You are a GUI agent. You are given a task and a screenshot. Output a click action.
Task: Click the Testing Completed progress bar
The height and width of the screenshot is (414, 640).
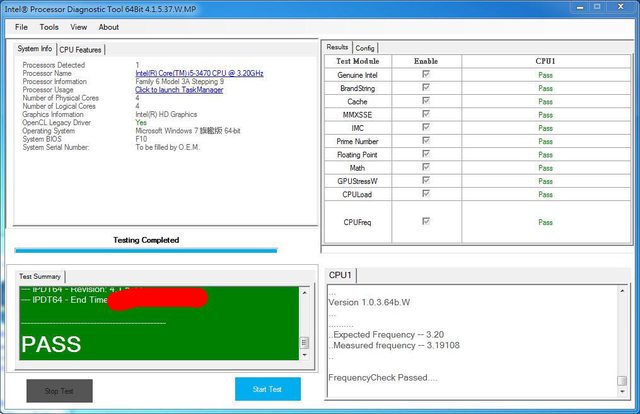(146, 250)
